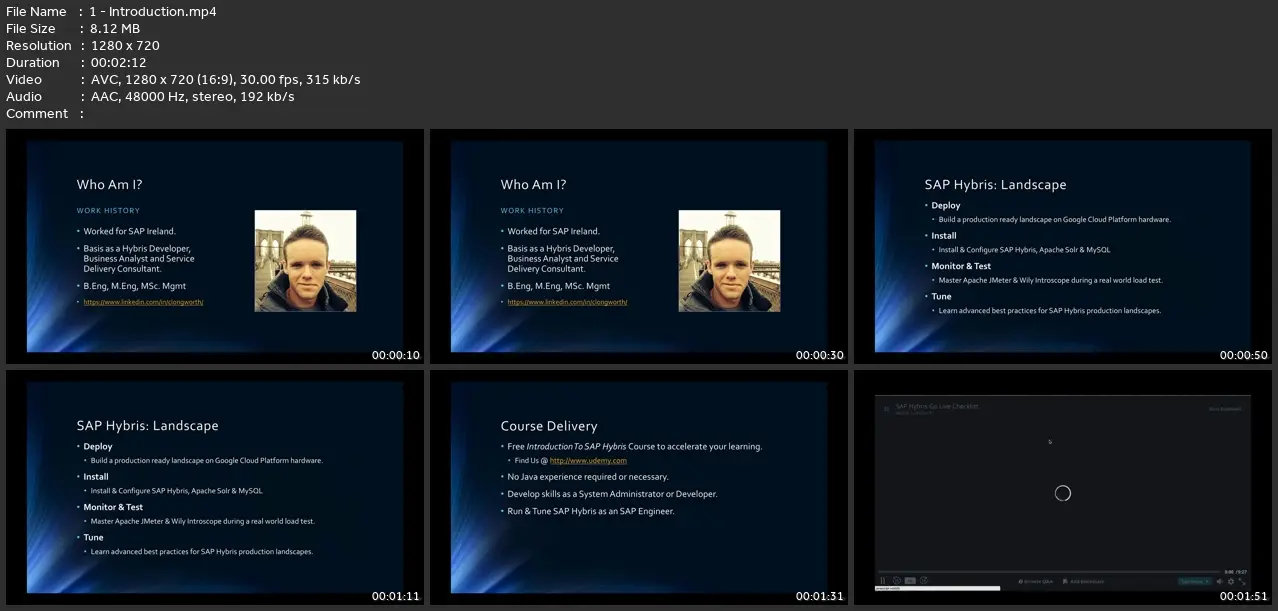The height and width of the screenshot is (611, 1278).
Task: Click the video progress bar in Udemy player
Action: click(1050, 572)
